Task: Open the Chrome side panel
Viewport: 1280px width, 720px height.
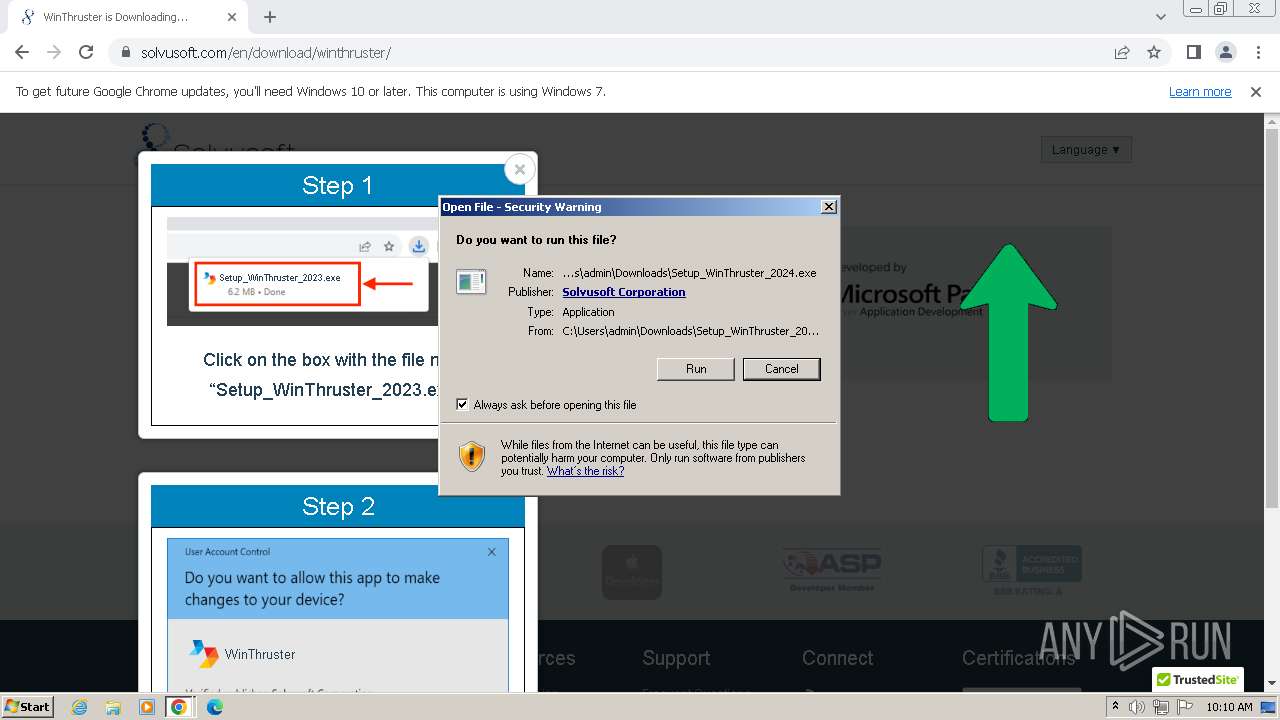Action: tap(1193, 53)
